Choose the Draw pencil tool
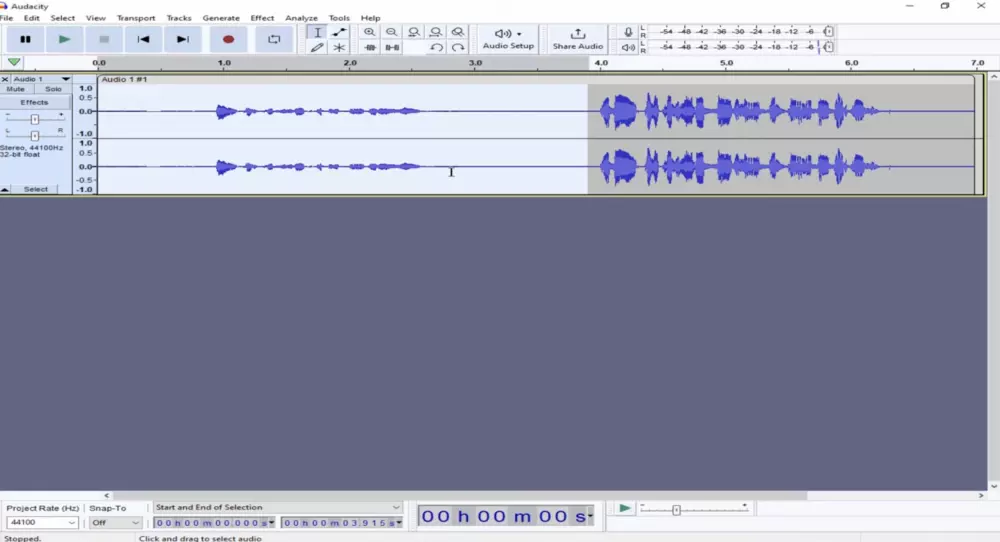The height and width of the screenshot is (542, 1000). tap(317, 47)
